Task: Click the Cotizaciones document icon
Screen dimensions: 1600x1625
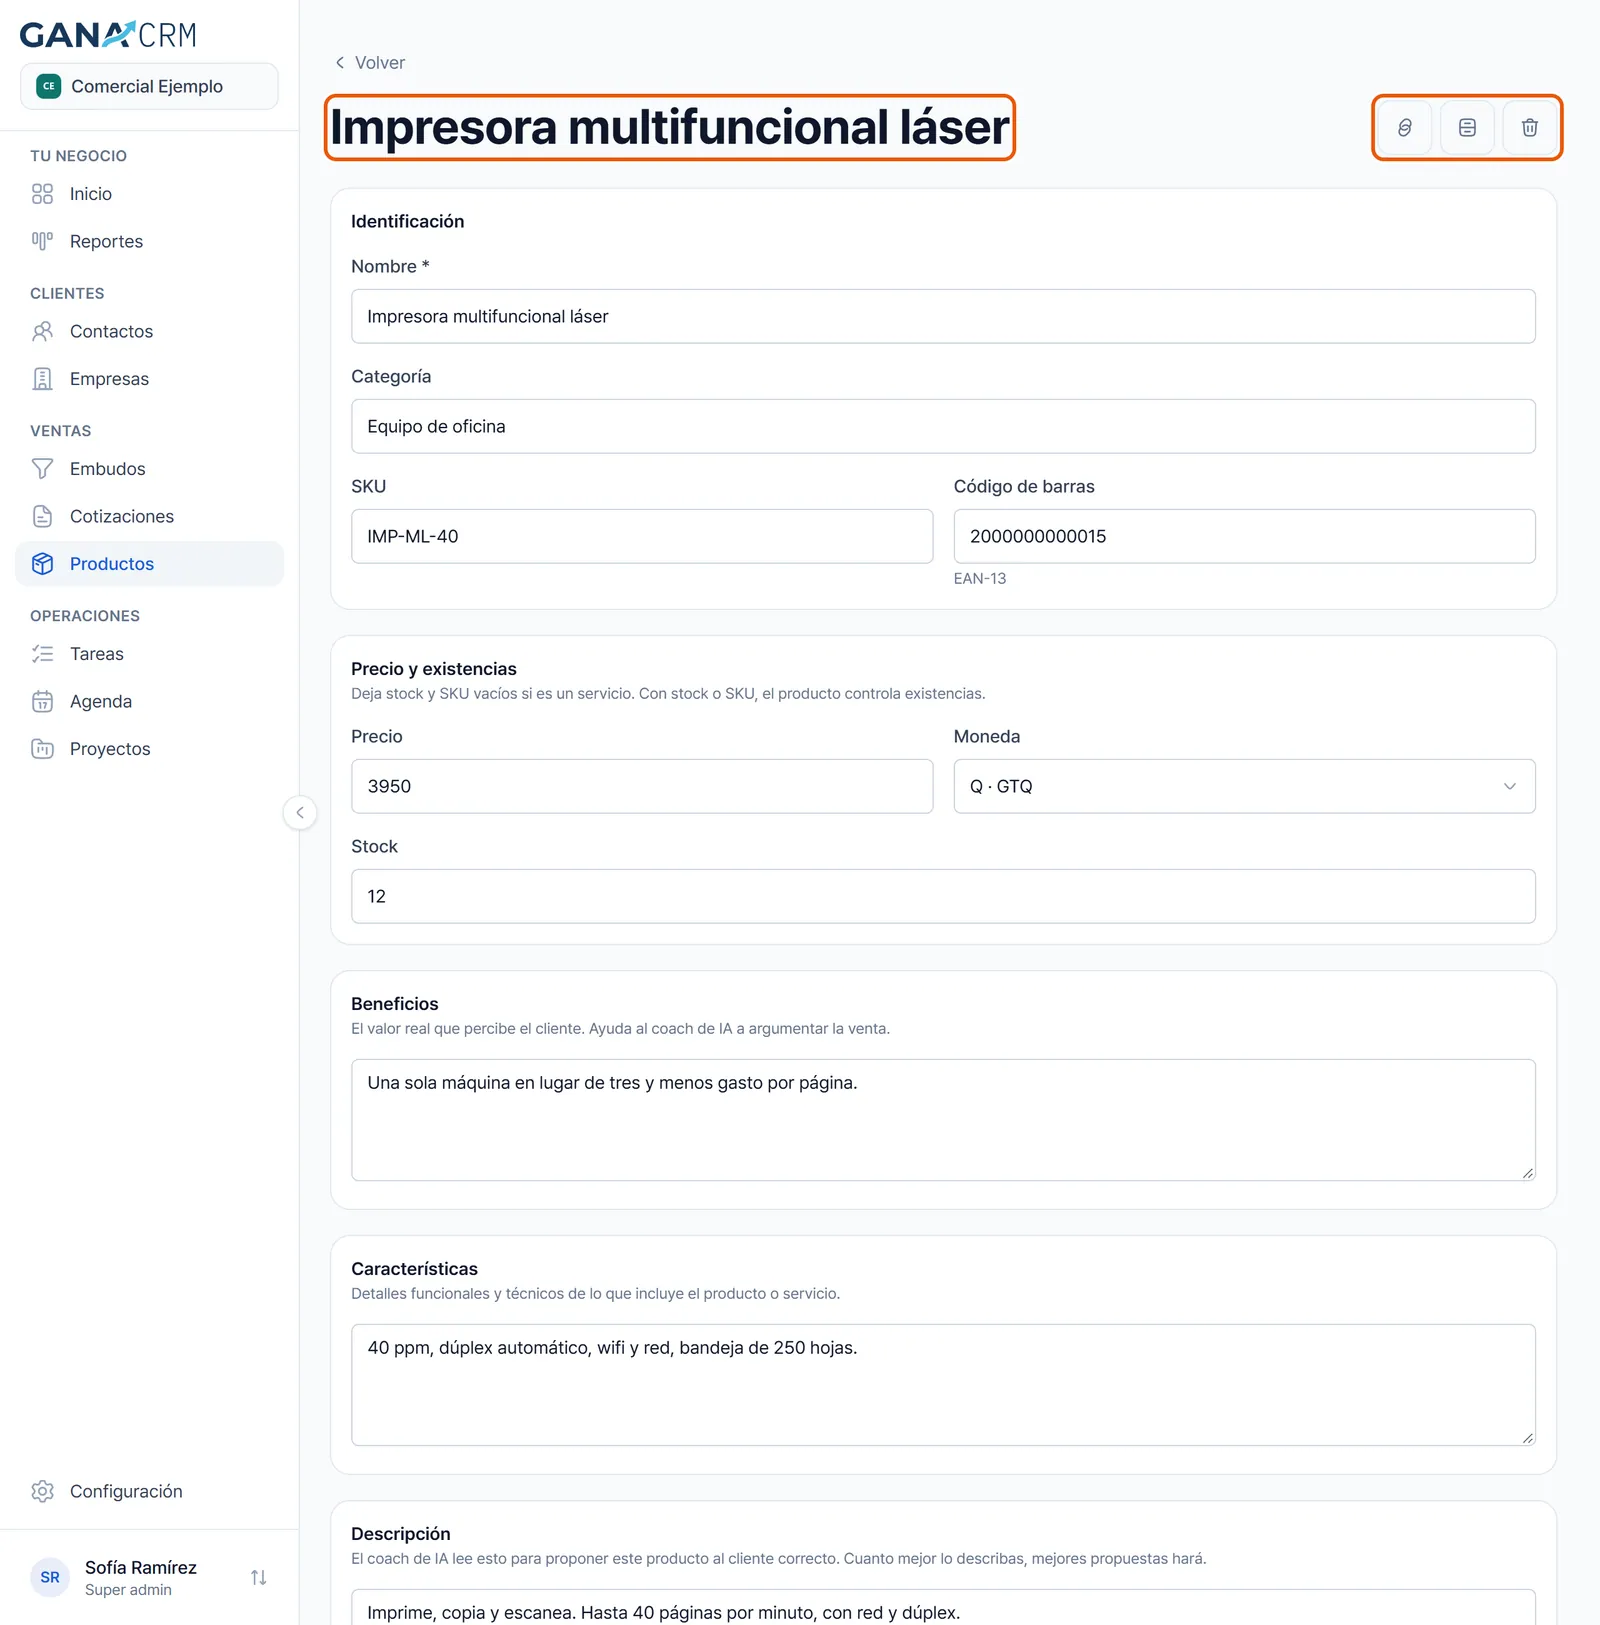Action: click(x=42, y=516)
